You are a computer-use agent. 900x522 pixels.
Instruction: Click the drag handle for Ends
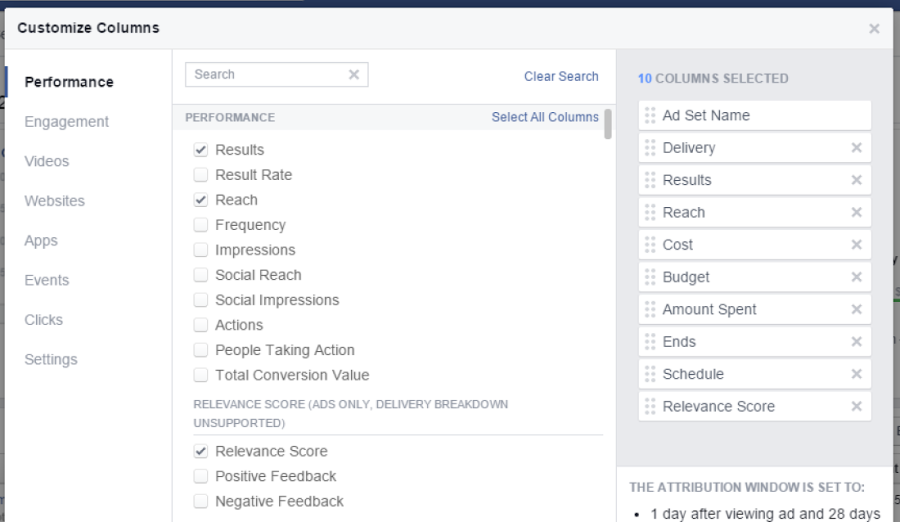click(x=650, y=342)
